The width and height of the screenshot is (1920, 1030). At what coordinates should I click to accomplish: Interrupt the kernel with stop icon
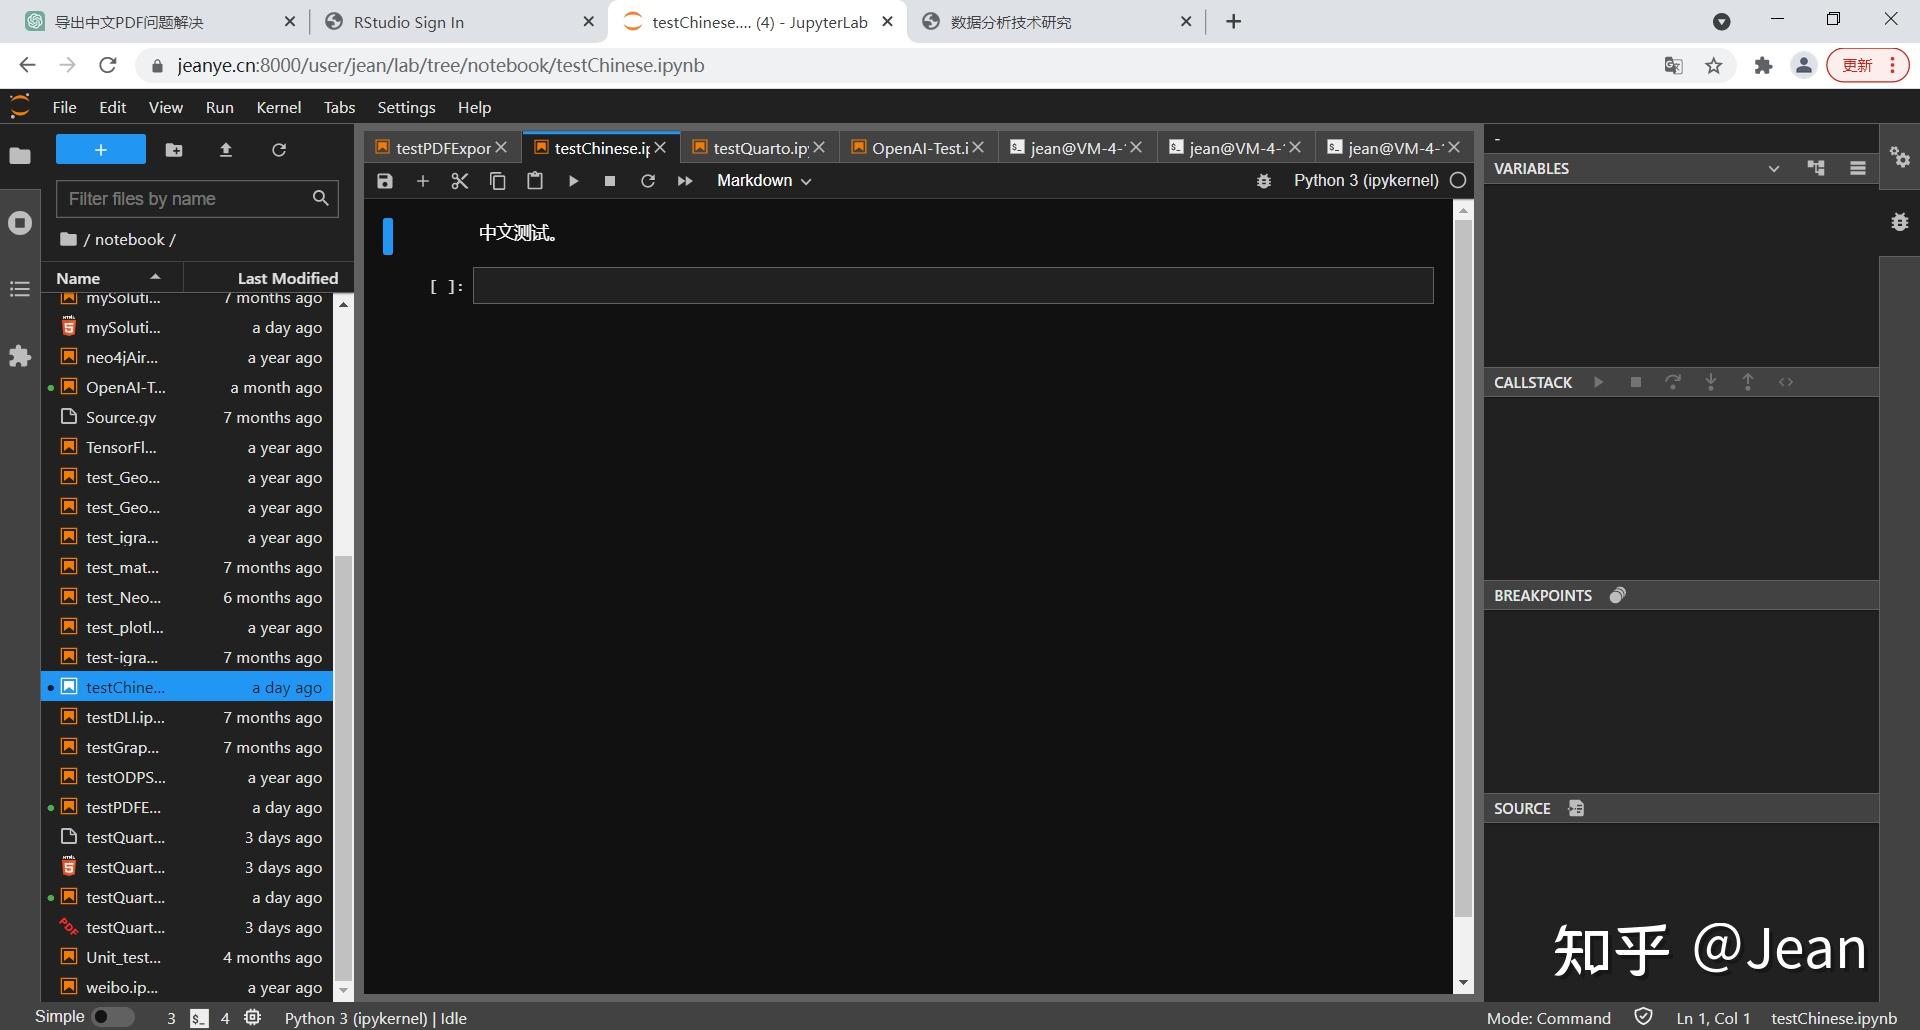pos(610,181)
